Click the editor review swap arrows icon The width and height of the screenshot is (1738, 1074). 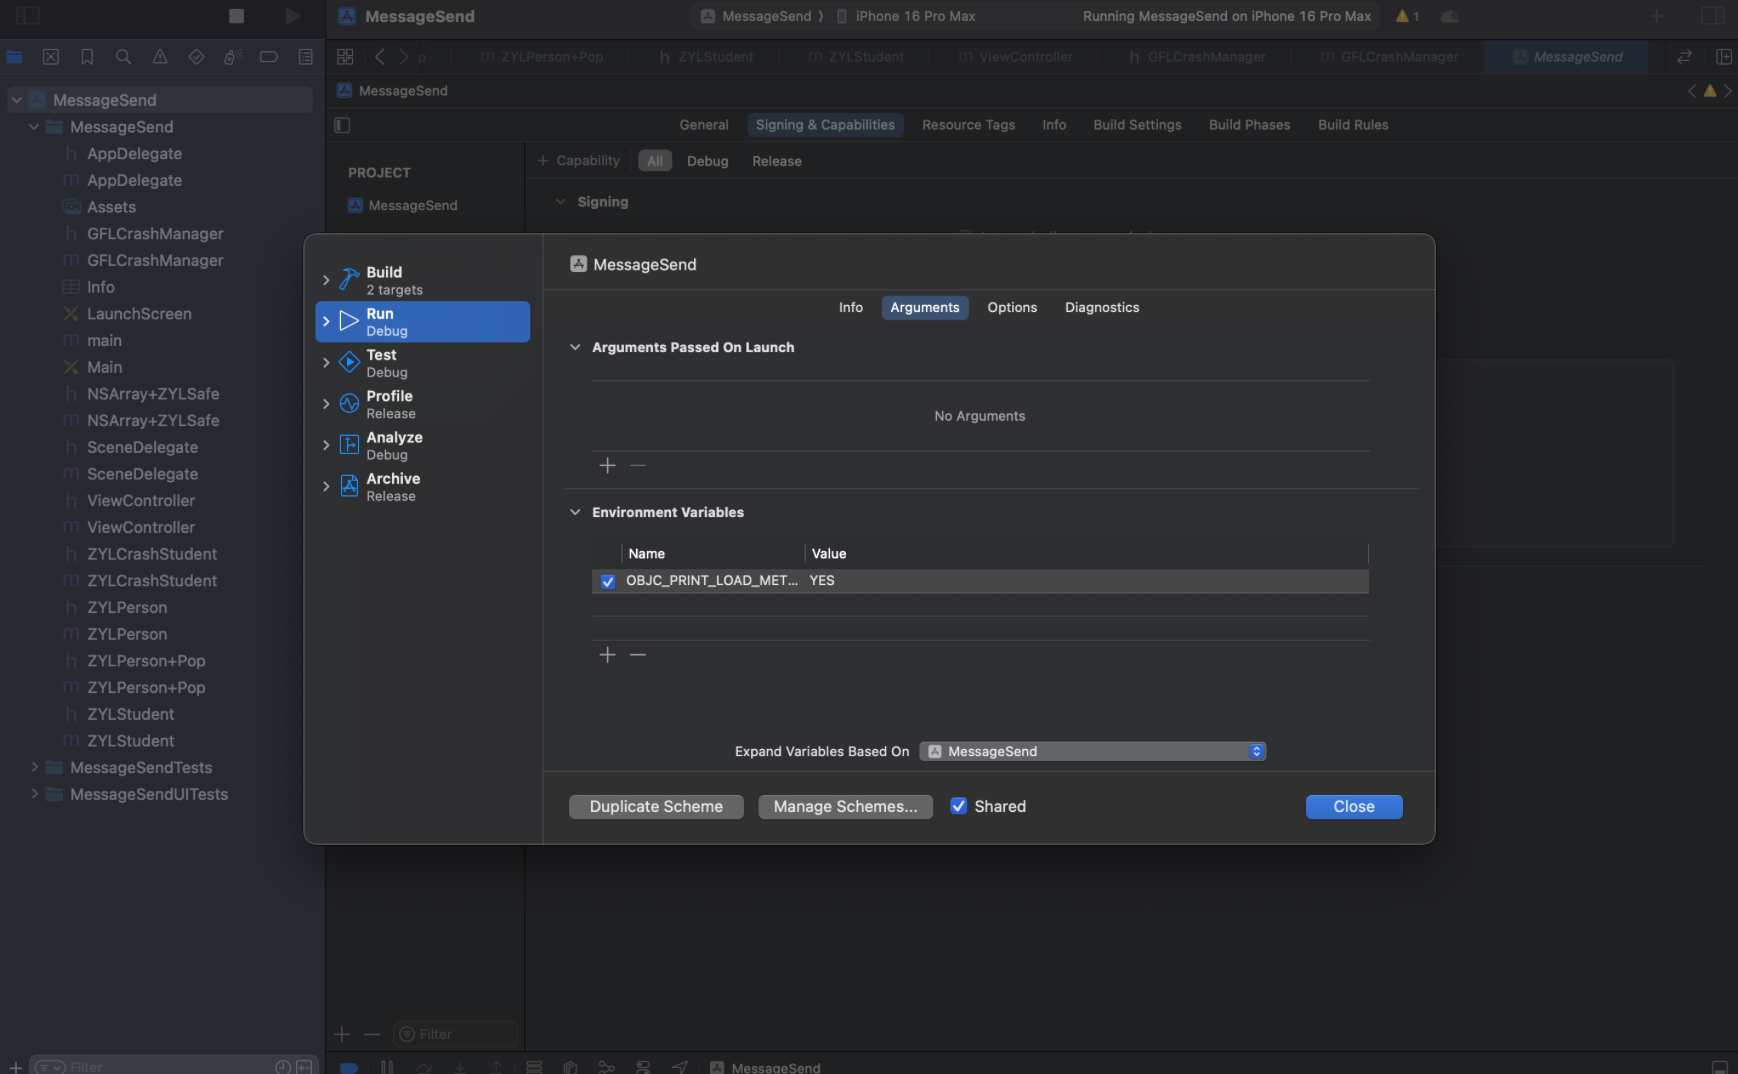pyautogui.click(x=1685, y=57)
